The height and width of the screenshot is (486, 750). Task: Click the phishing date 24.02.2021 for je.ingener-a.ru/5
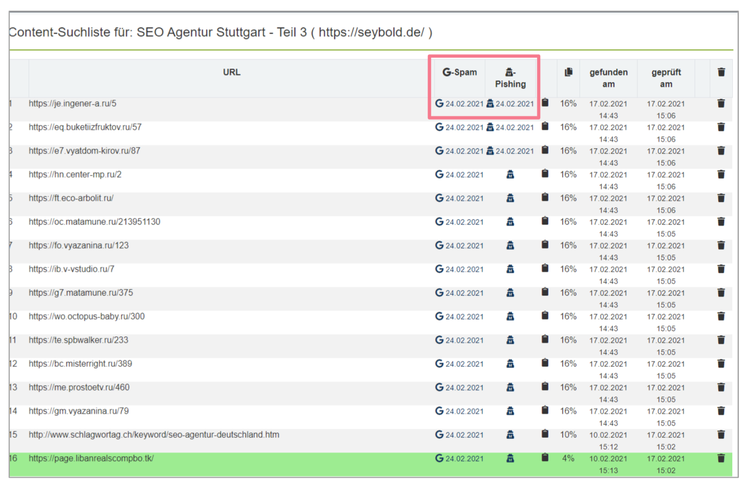515,104
